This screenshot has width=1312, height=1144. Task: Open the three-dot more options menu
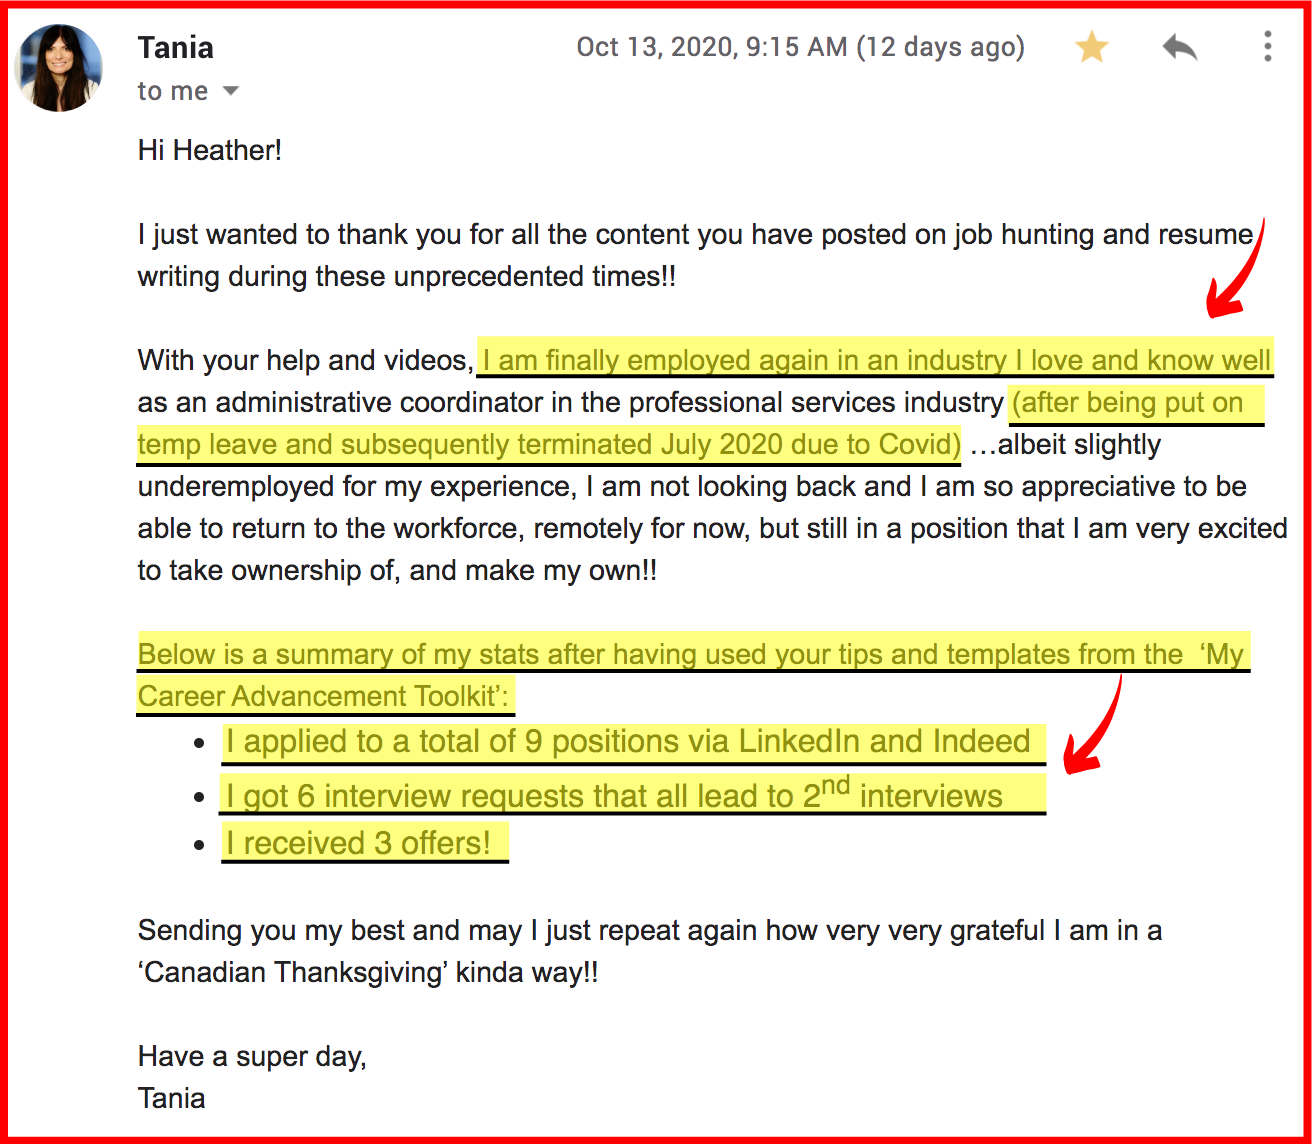1267,47
